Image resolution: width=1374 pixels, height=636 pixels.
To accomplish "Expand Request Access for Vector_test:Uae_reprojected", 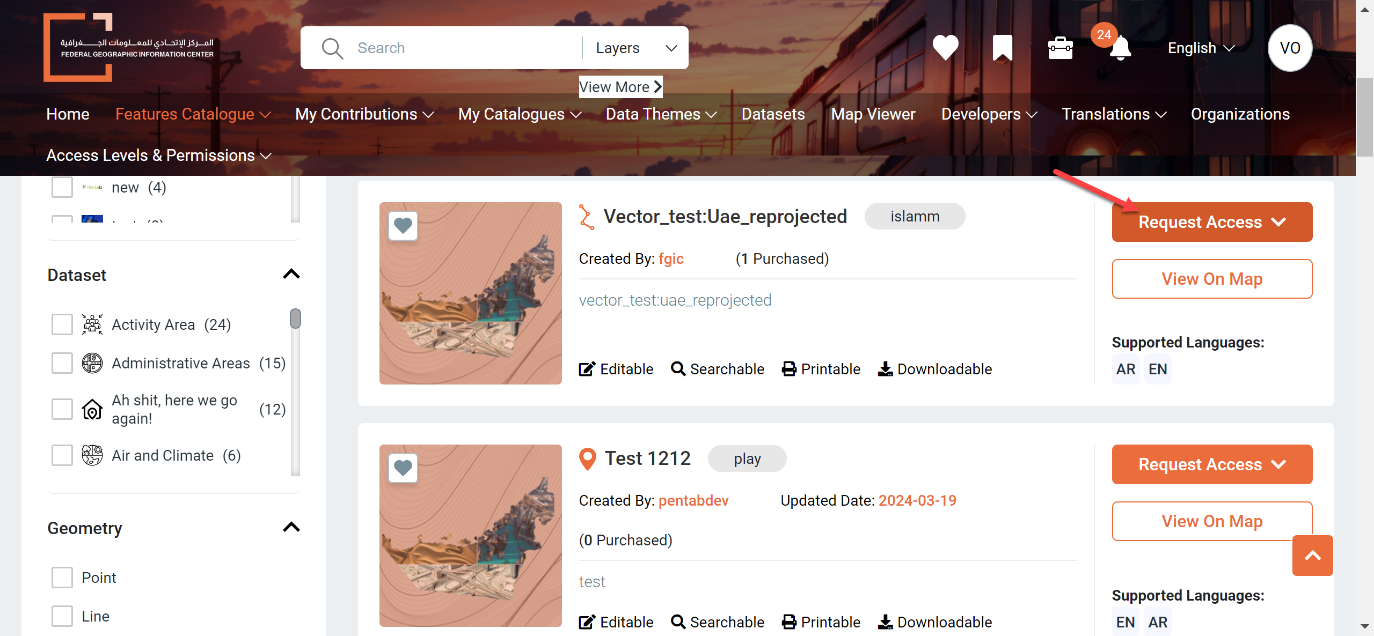I will point(1212,222).
